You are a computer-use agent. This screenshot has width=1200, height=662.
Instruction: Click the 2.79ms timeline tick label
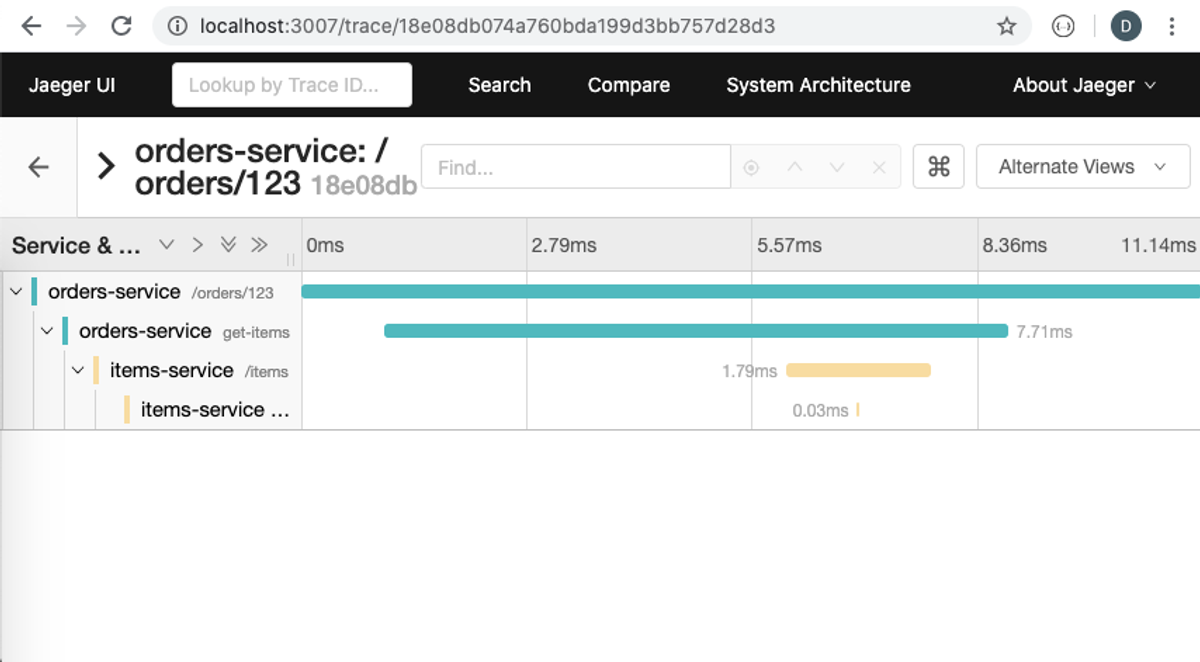coord(564,245)
